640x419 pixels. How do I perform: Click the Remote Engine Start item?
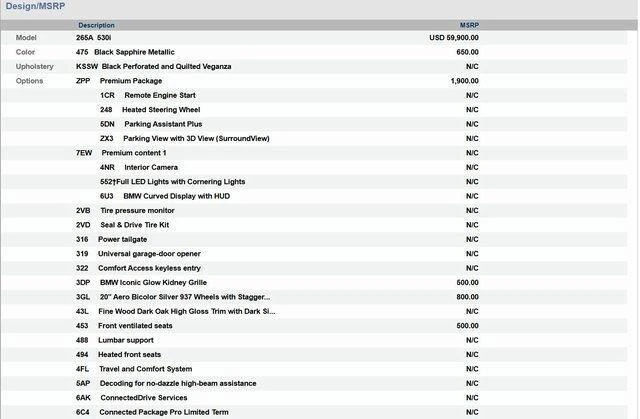(x=159, y=95)
